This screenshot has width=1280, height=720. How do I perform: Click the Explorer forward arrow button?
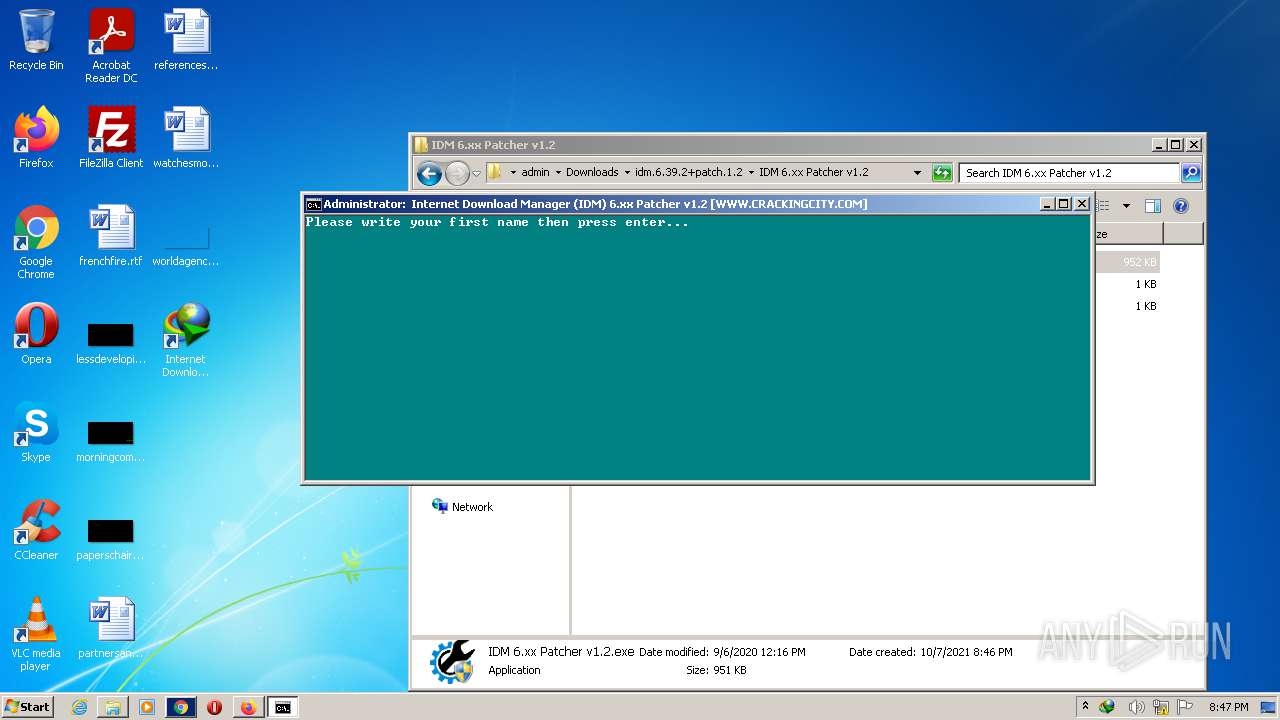pos(457,173)
